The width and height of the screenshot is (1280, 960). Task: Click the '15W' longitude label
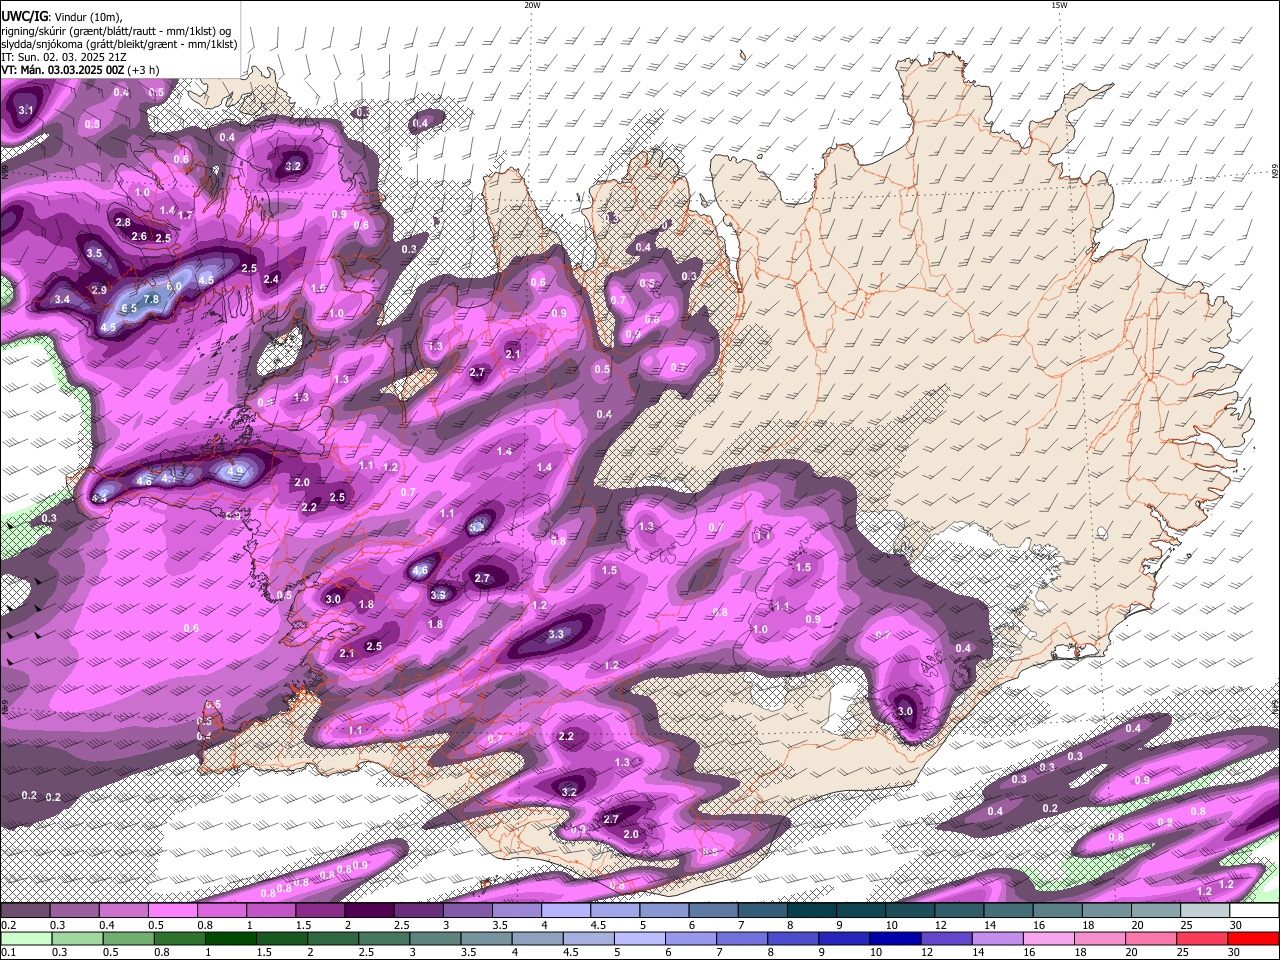[x=1059, y=5]
